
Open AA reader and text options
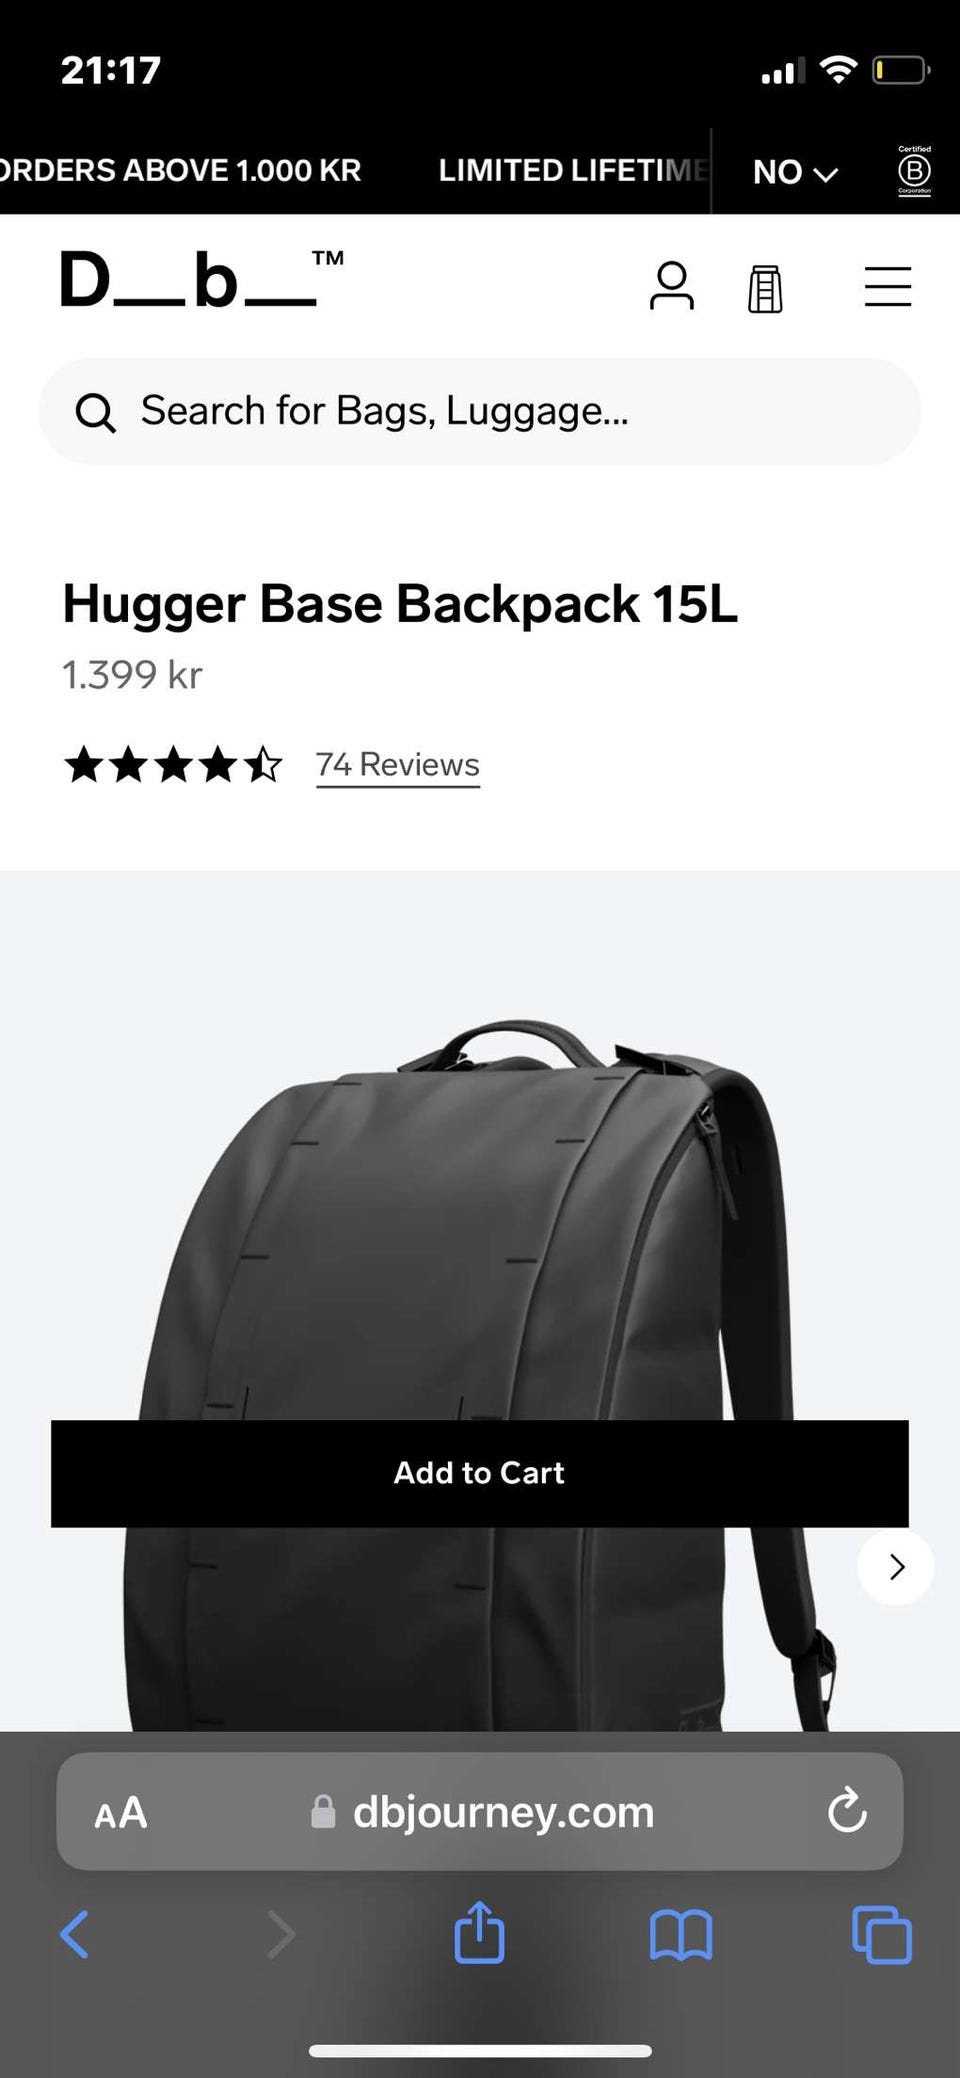coord(121,1812)
